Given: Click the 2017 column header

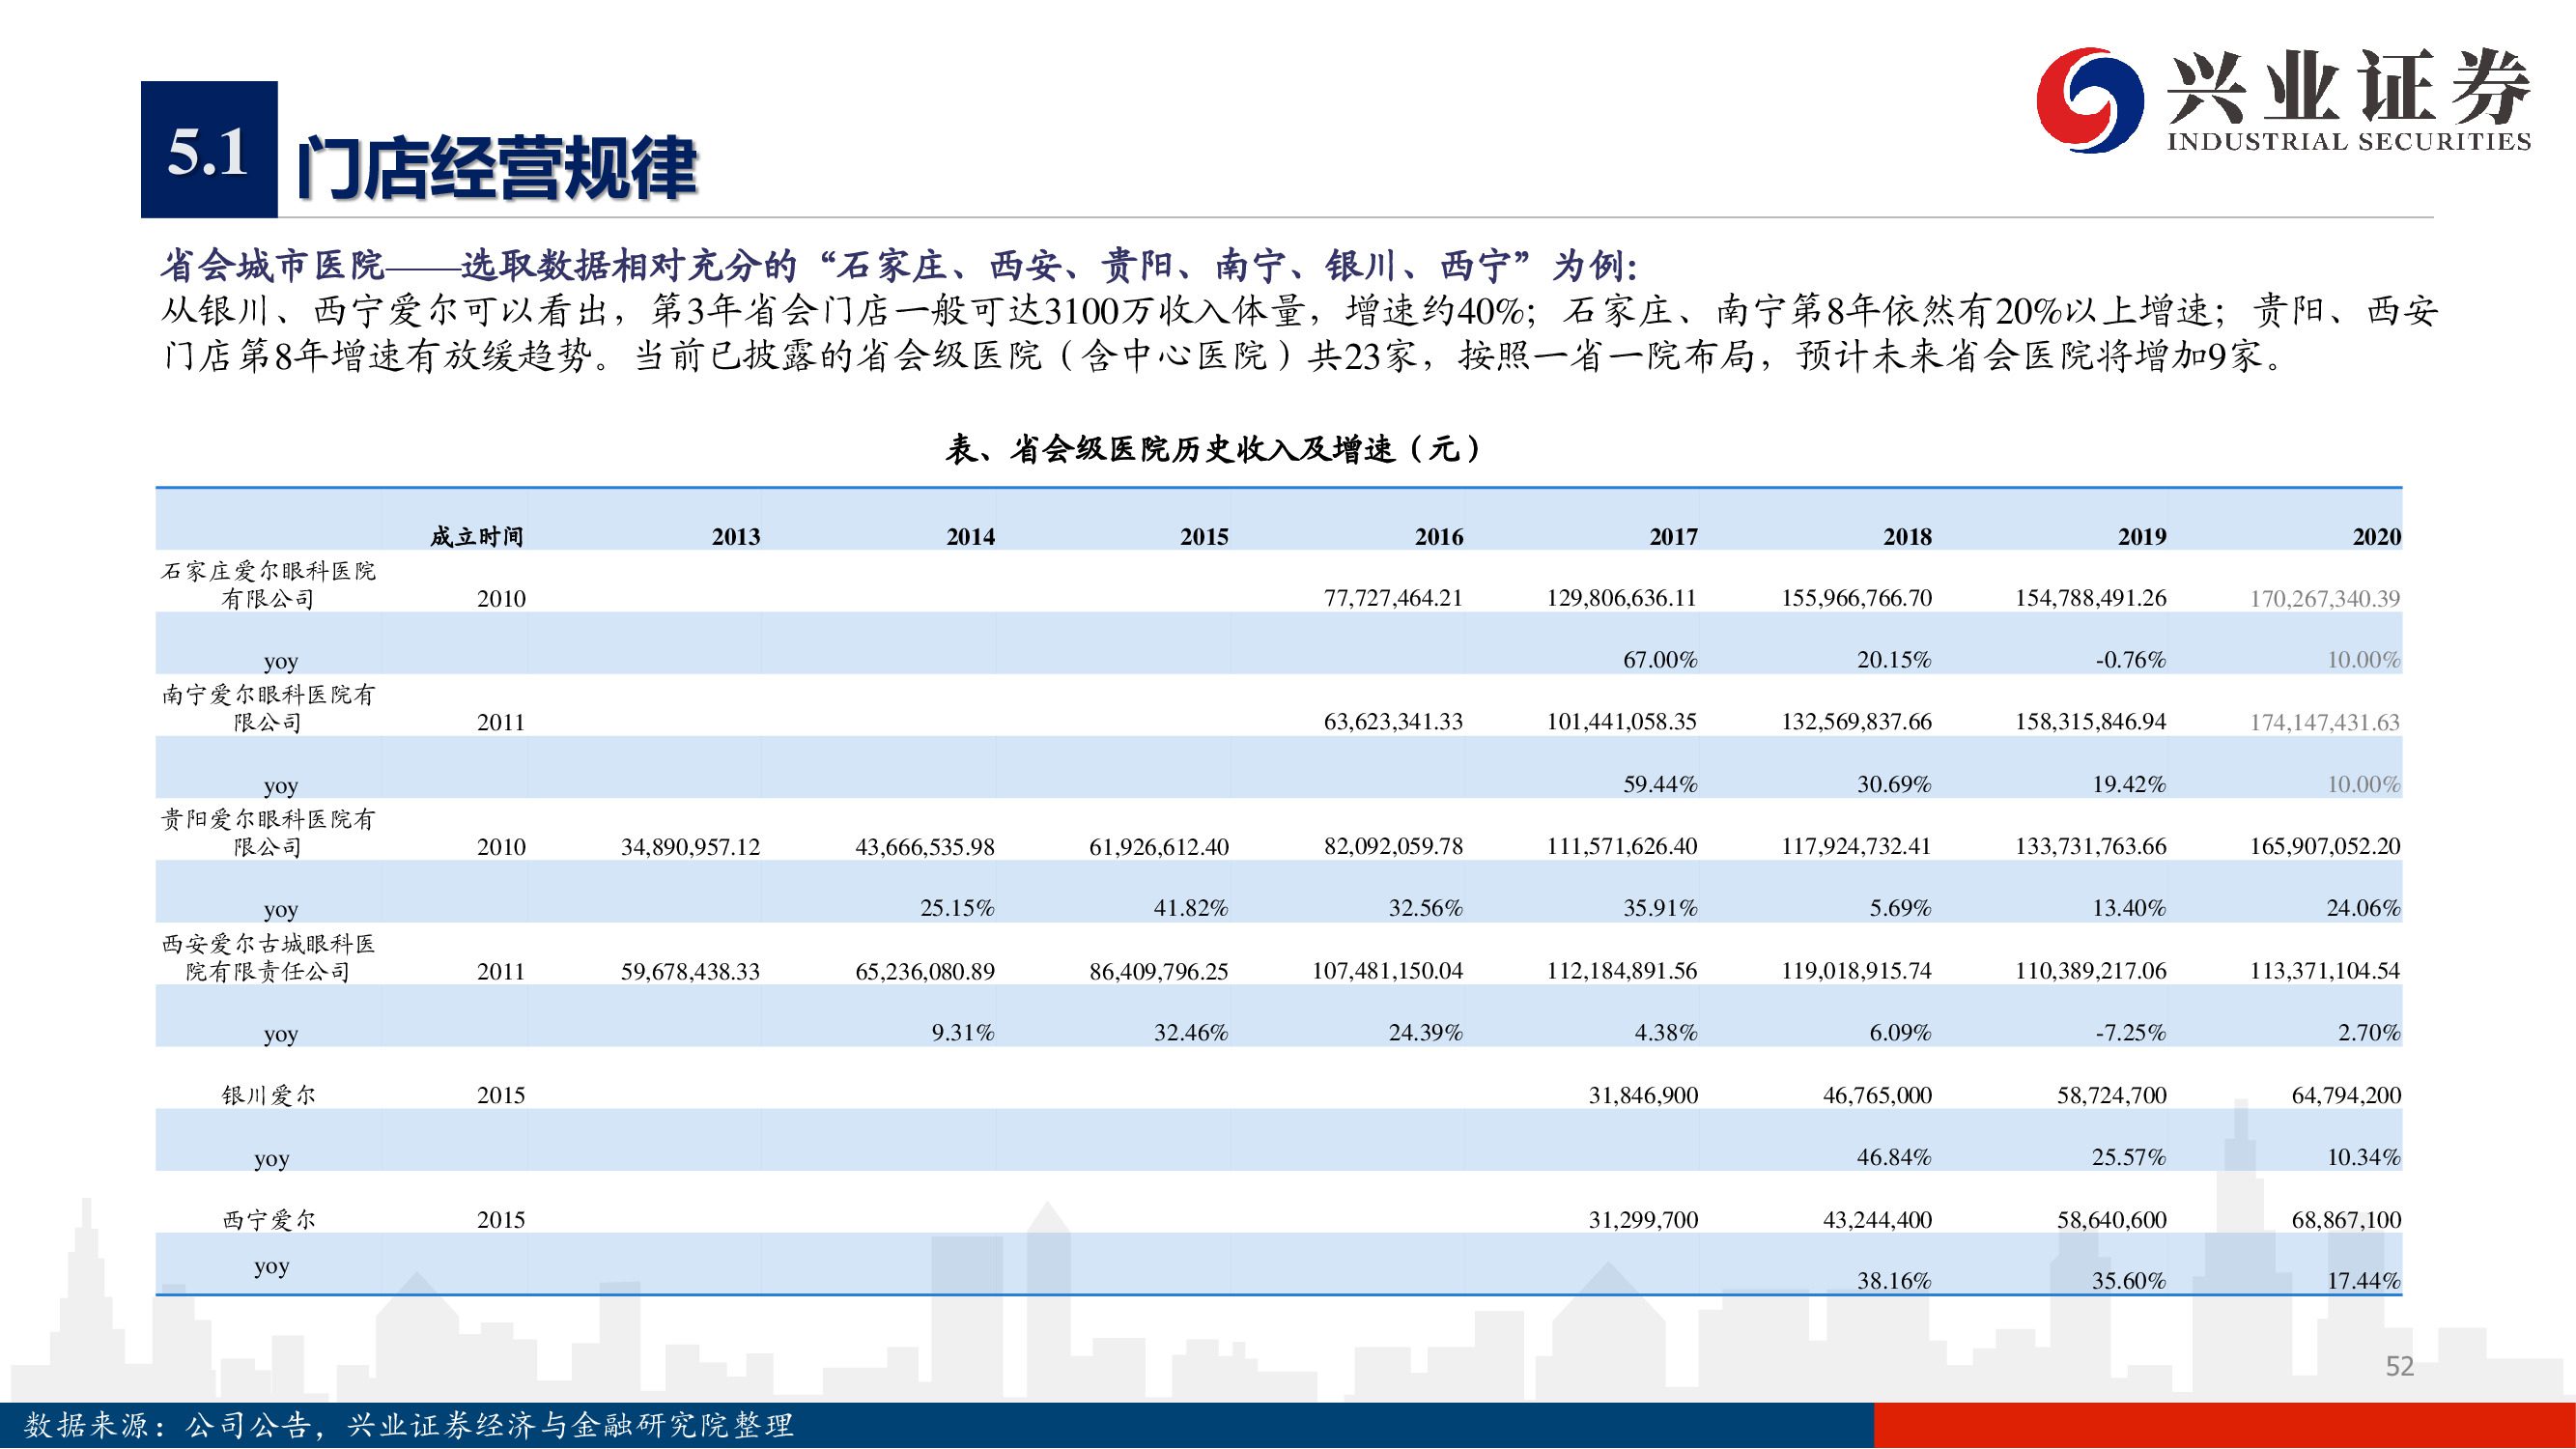Looking at the screenshot, I should [1673, 537].
